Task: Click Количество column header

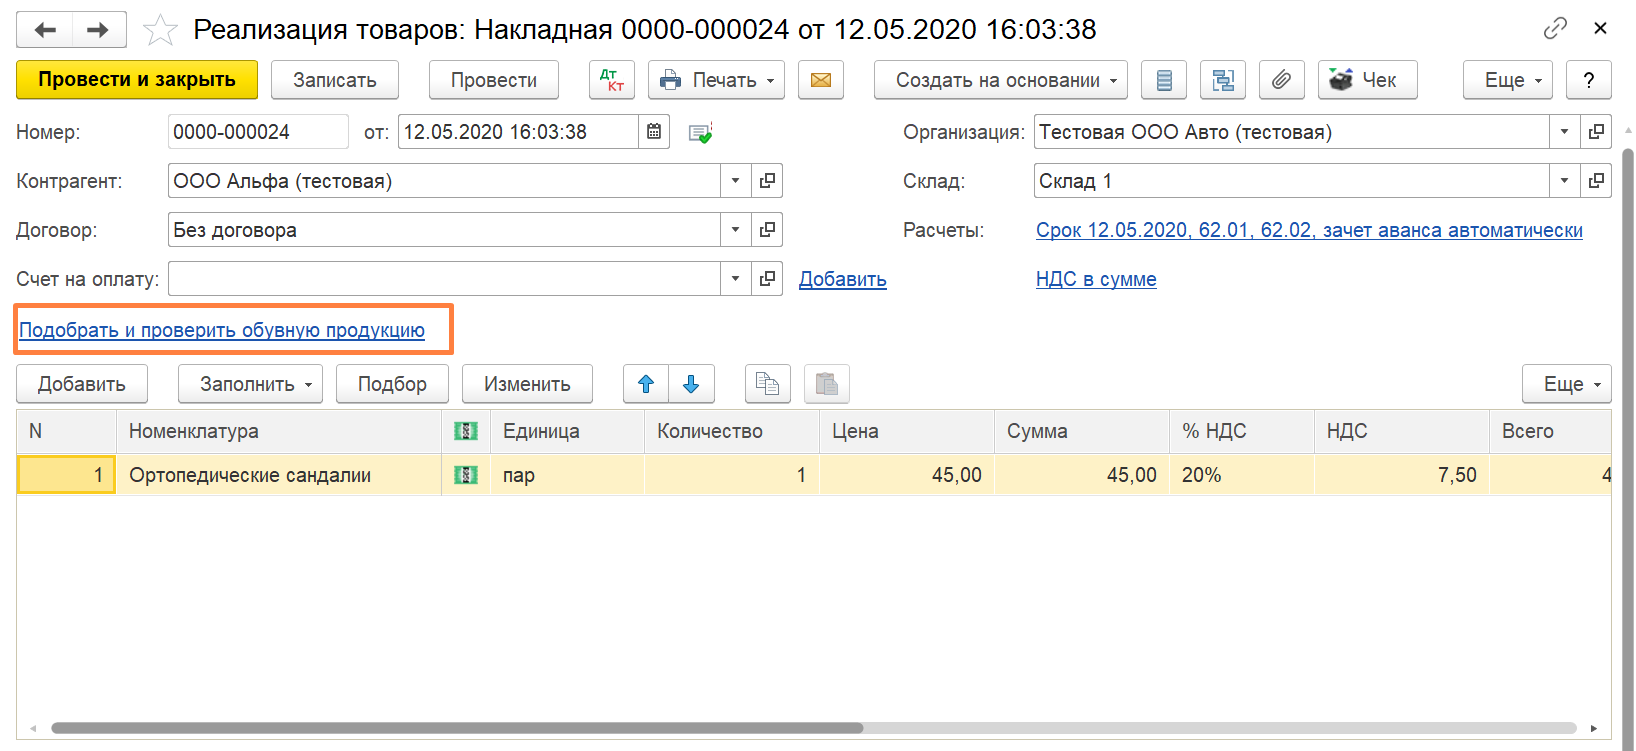Action: pyautogui.click(x=732, y=431)
